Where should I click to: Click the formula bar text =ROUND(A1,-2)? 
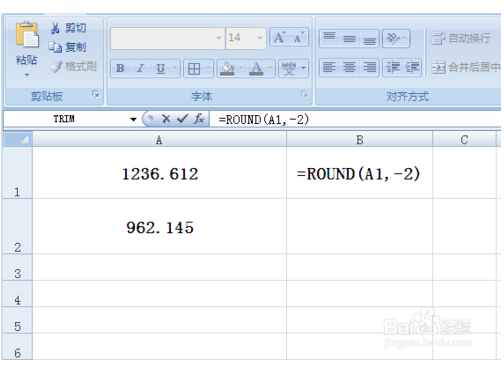point(264,120)
